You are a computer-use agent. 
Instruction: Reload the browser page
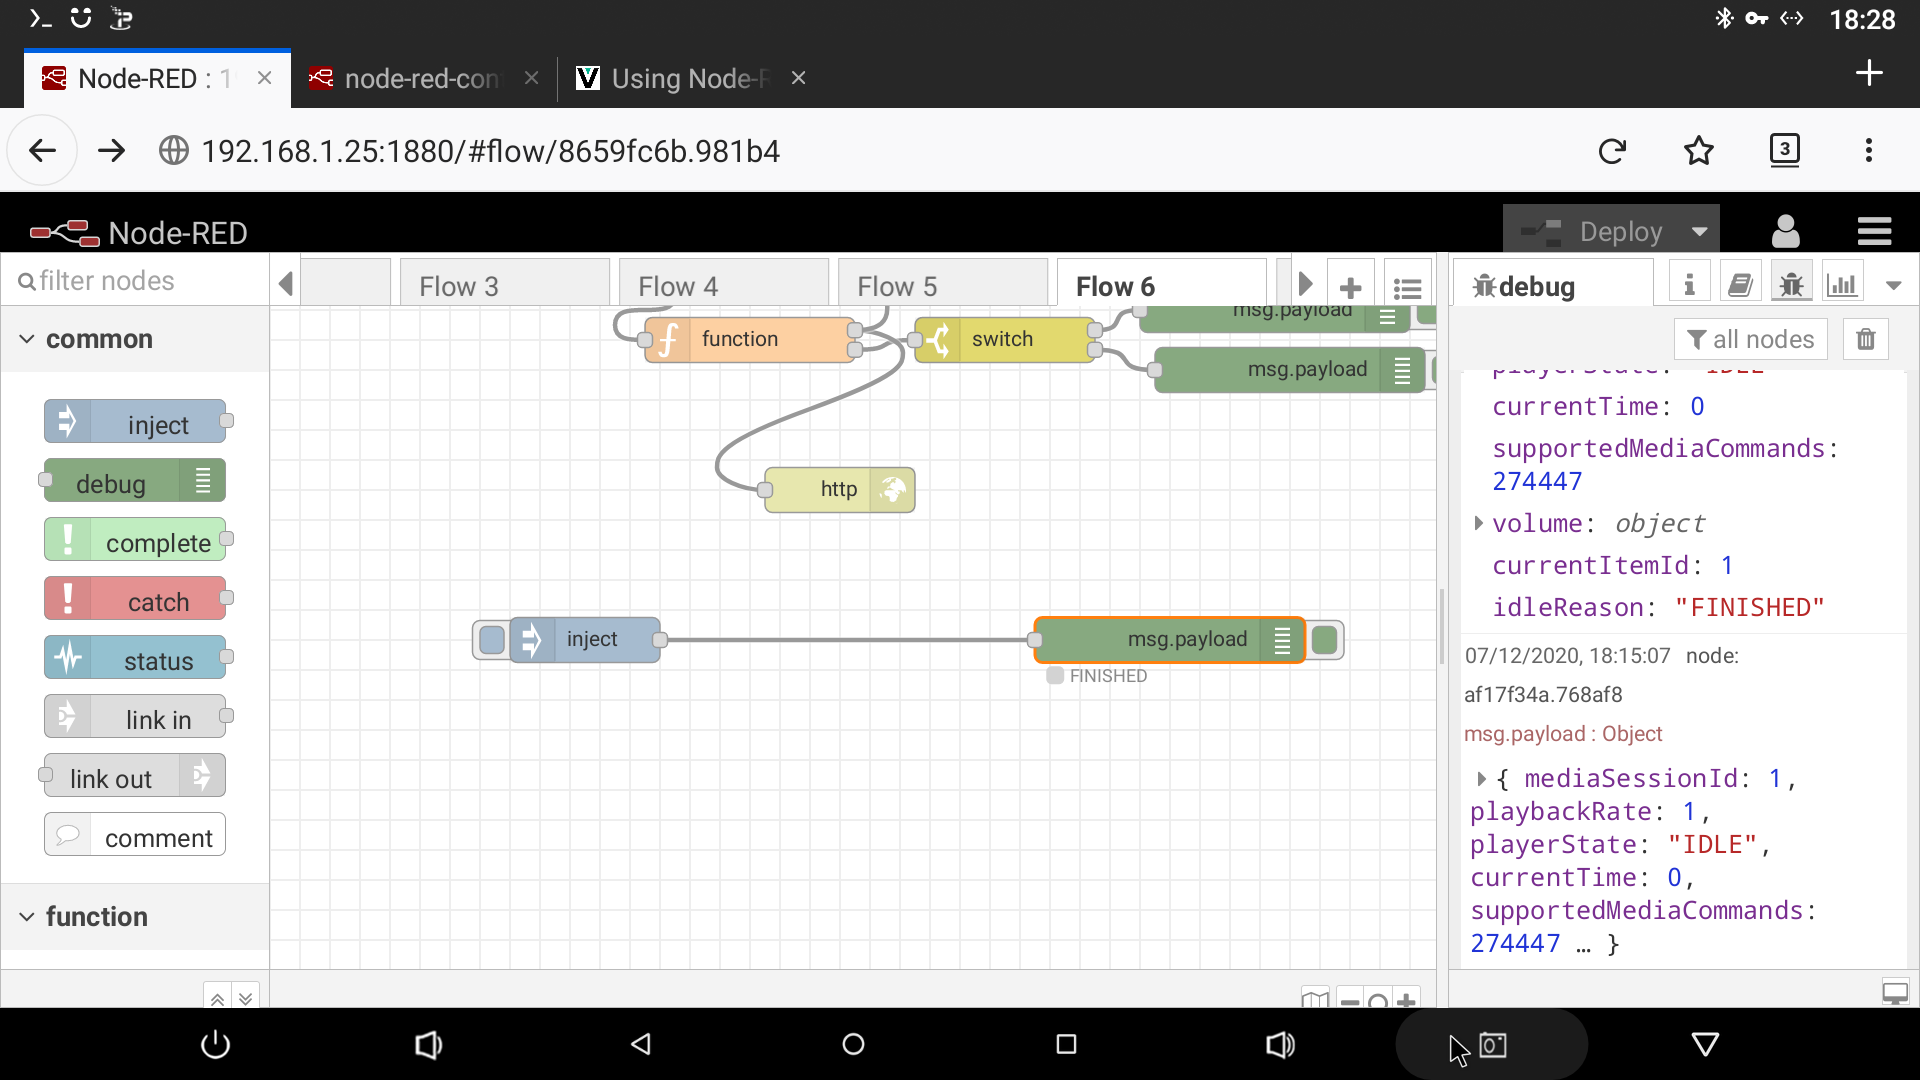point(1612,151)
